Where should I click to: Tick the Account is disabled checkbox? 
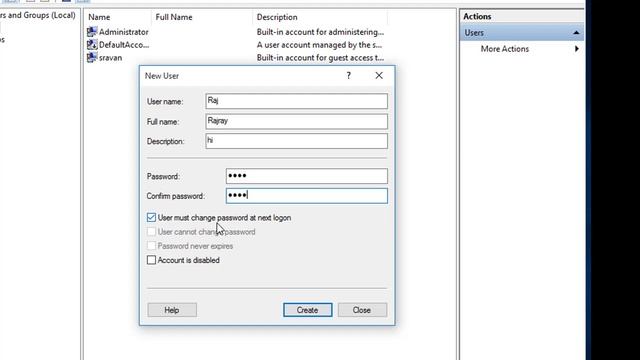tap(151, 260)
